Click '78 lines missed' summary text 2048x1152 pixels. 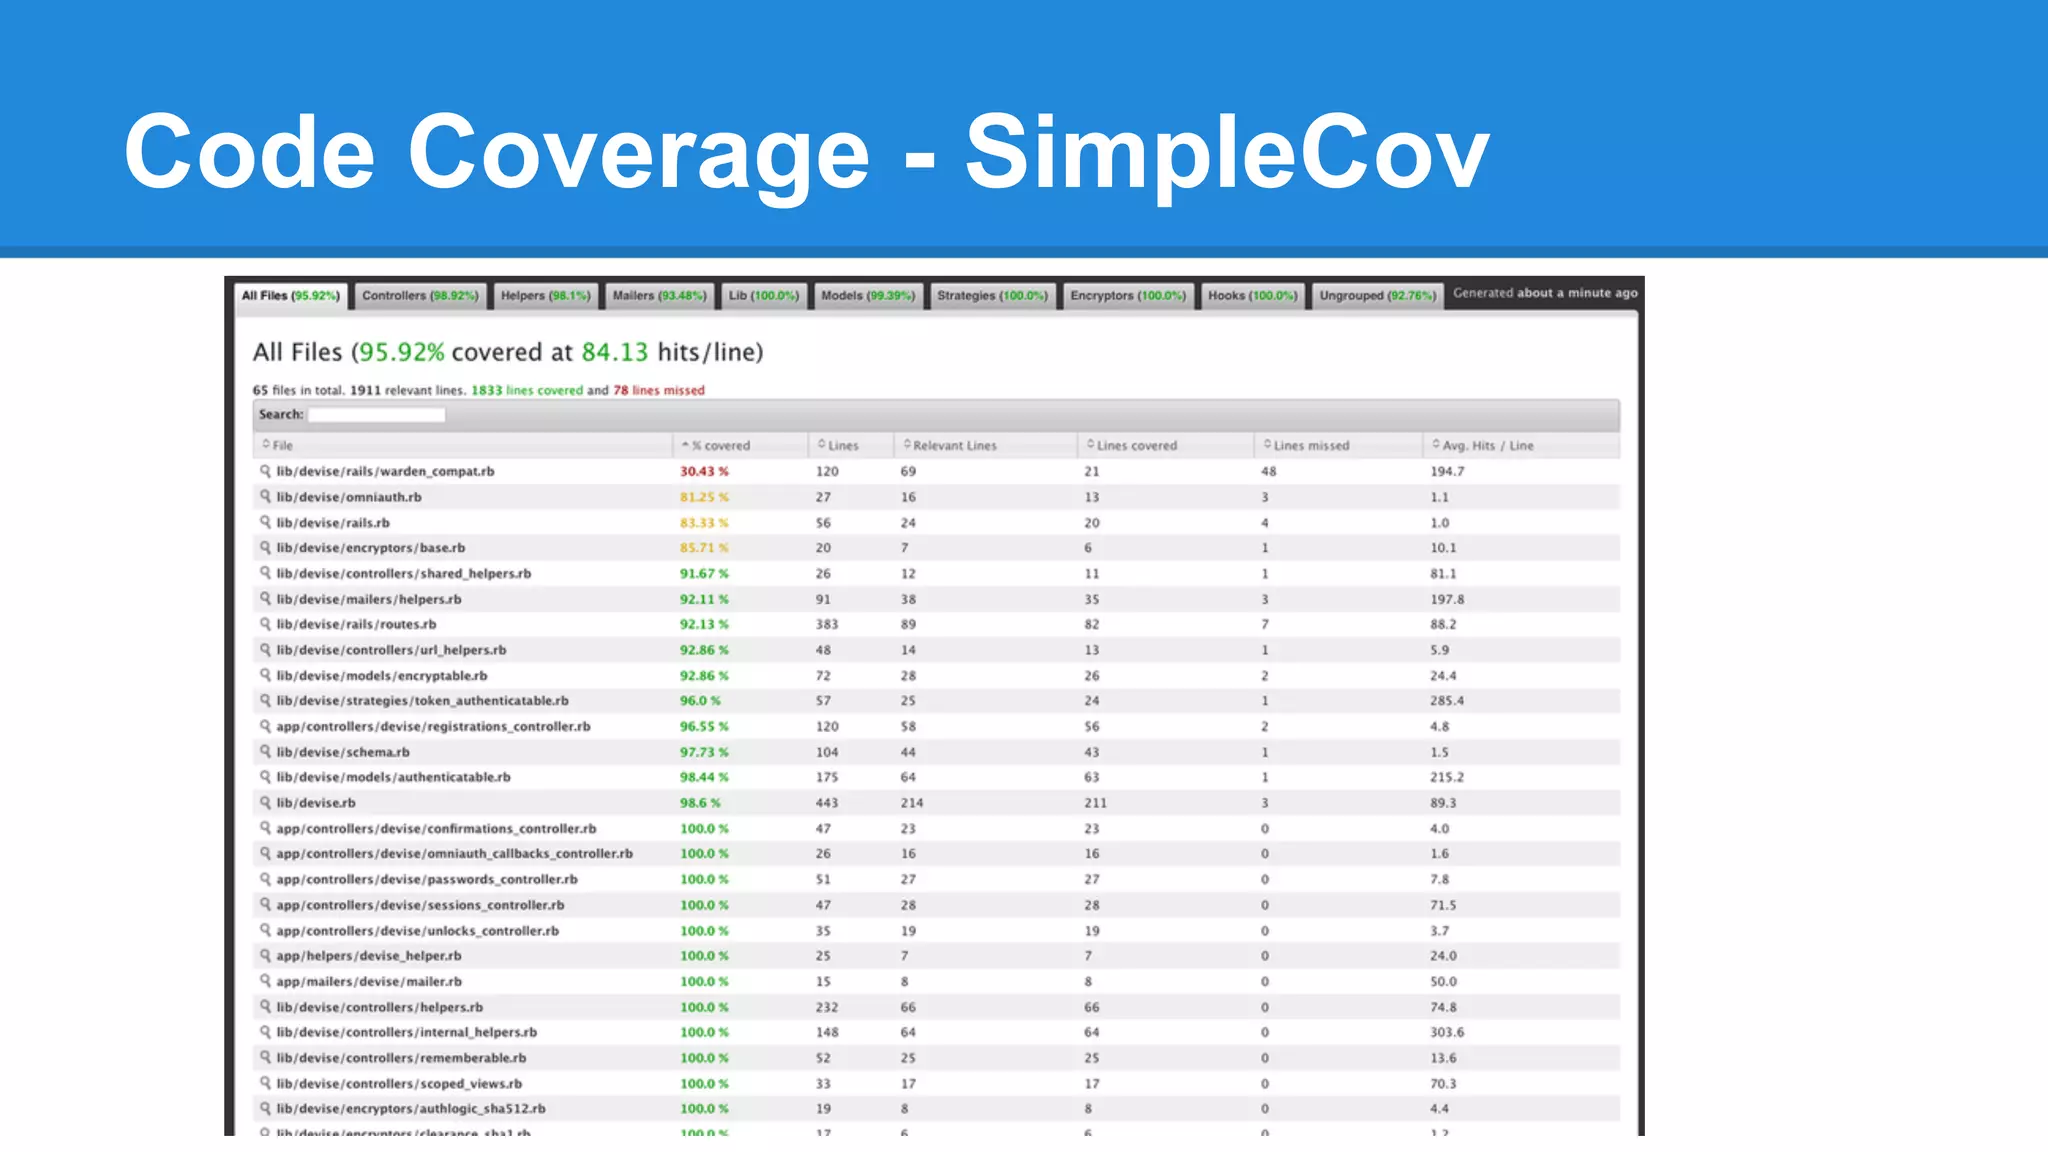tap(659, 390)
